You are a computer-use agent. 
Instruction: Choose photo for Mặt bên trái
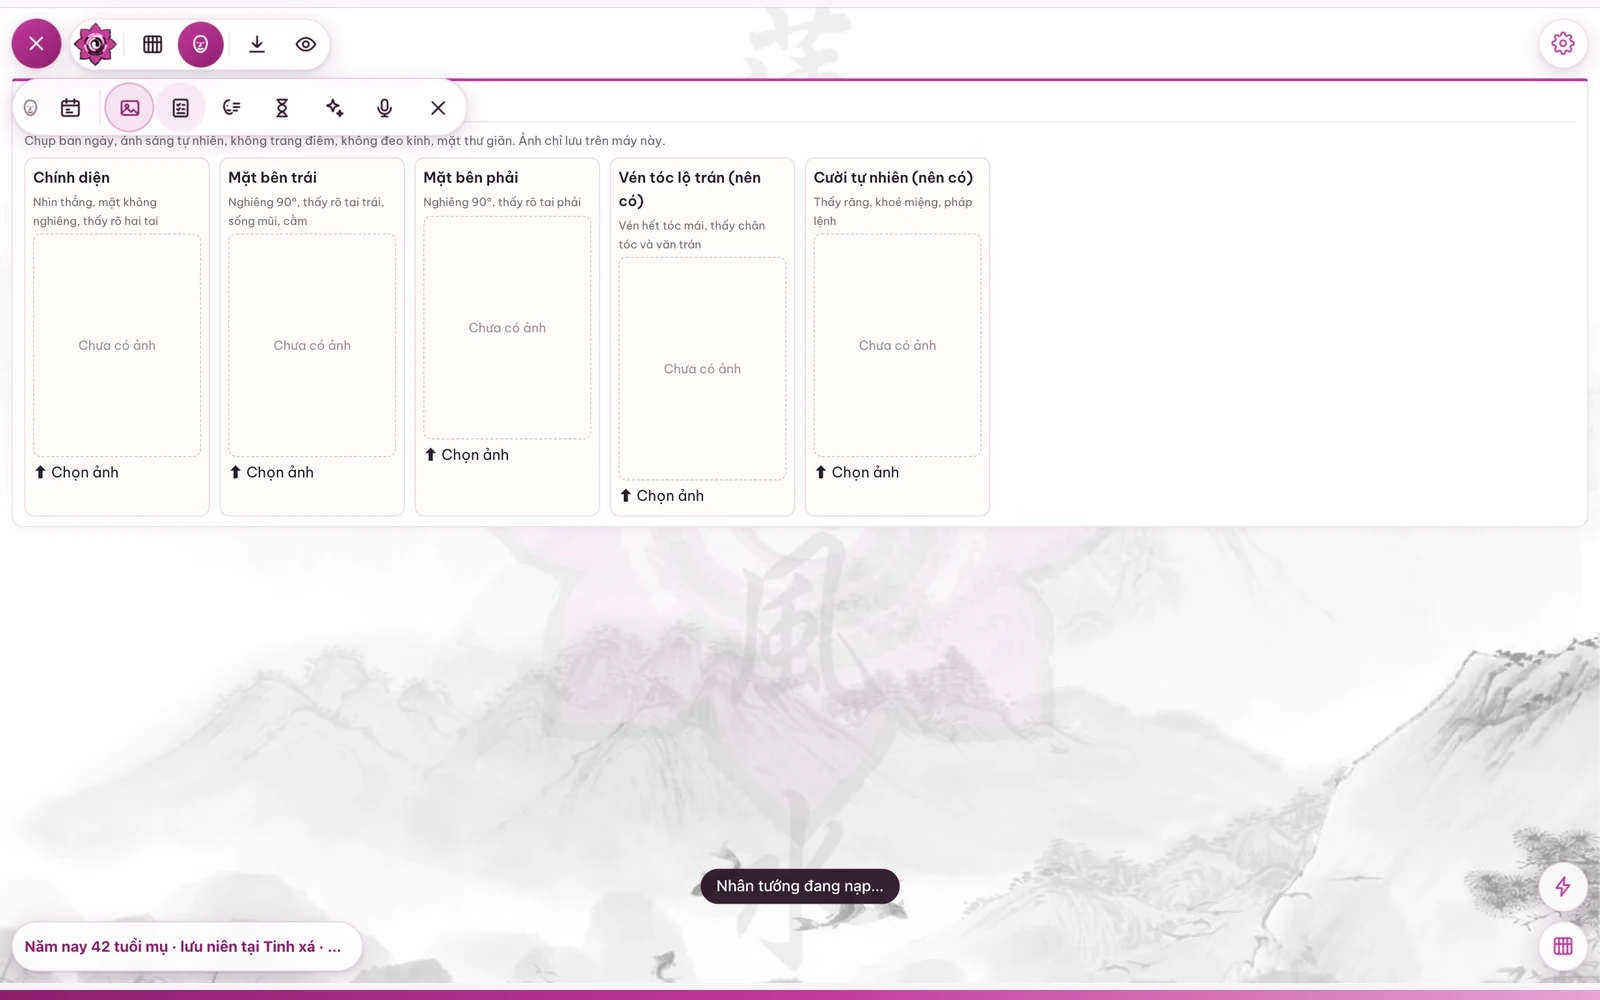(272, 472)
